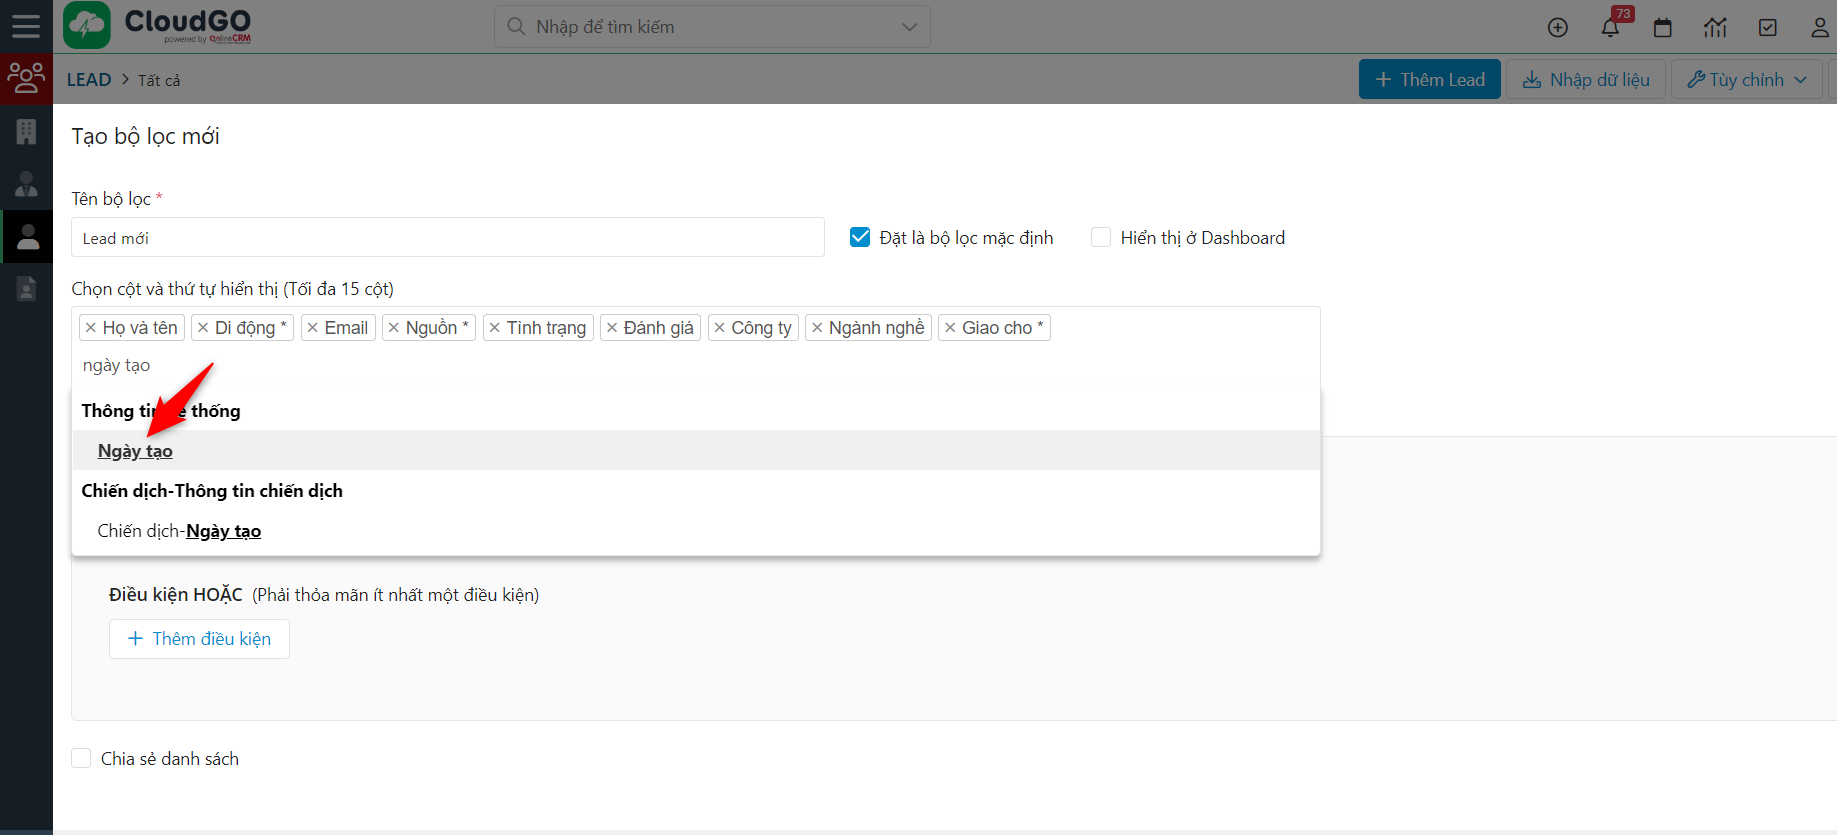The width and height of the screenshot is (1837, 835).
Task: Click 'Chiến dịch-Thông tin chiến dịch' group header
Action: coord(212,491)
